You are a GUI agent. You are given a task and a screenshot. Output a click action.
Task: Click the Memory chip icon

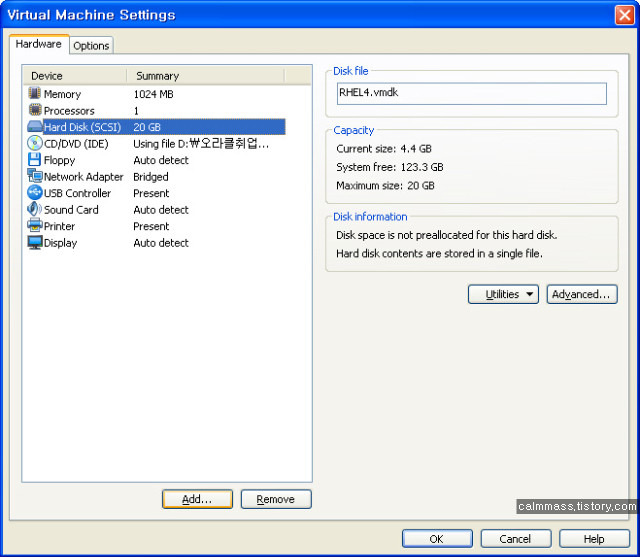point(35,93)
